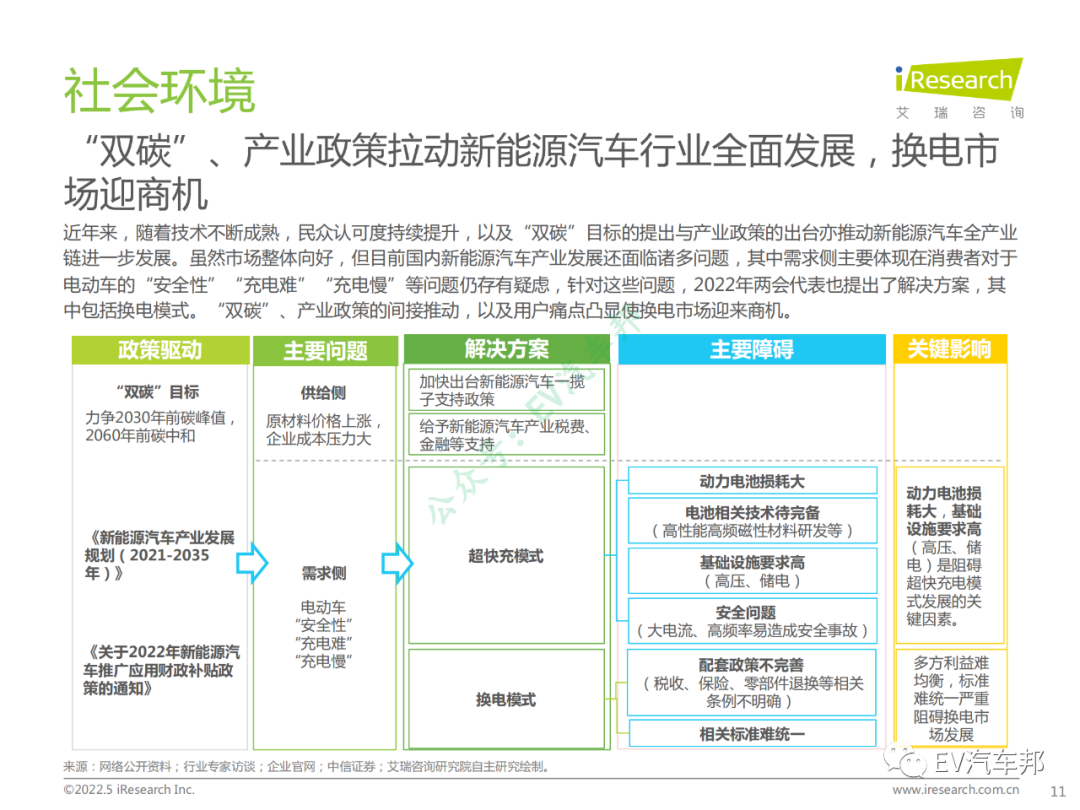Select the cyan arrow pointing to 解决方案

399,565
